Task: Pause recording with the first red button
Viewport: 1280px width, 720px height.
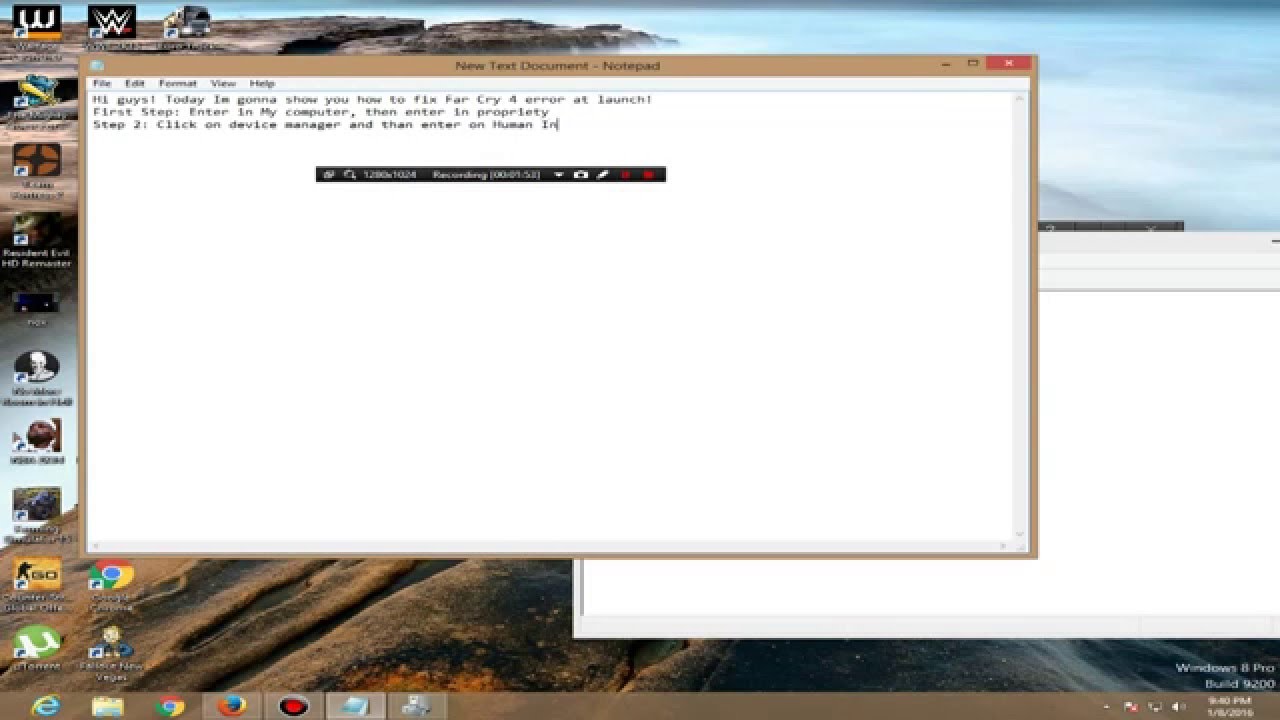Action: coord(626,175)
